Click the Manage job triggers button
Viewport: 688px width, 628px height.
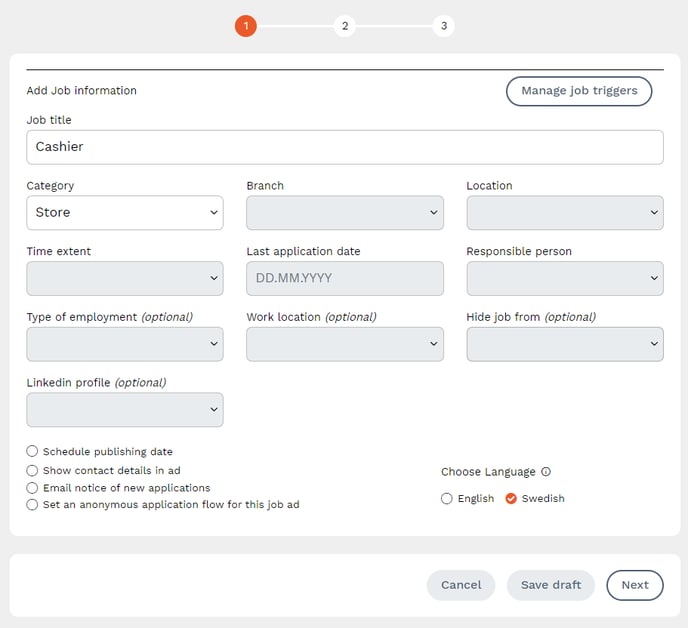pos(579,91)
